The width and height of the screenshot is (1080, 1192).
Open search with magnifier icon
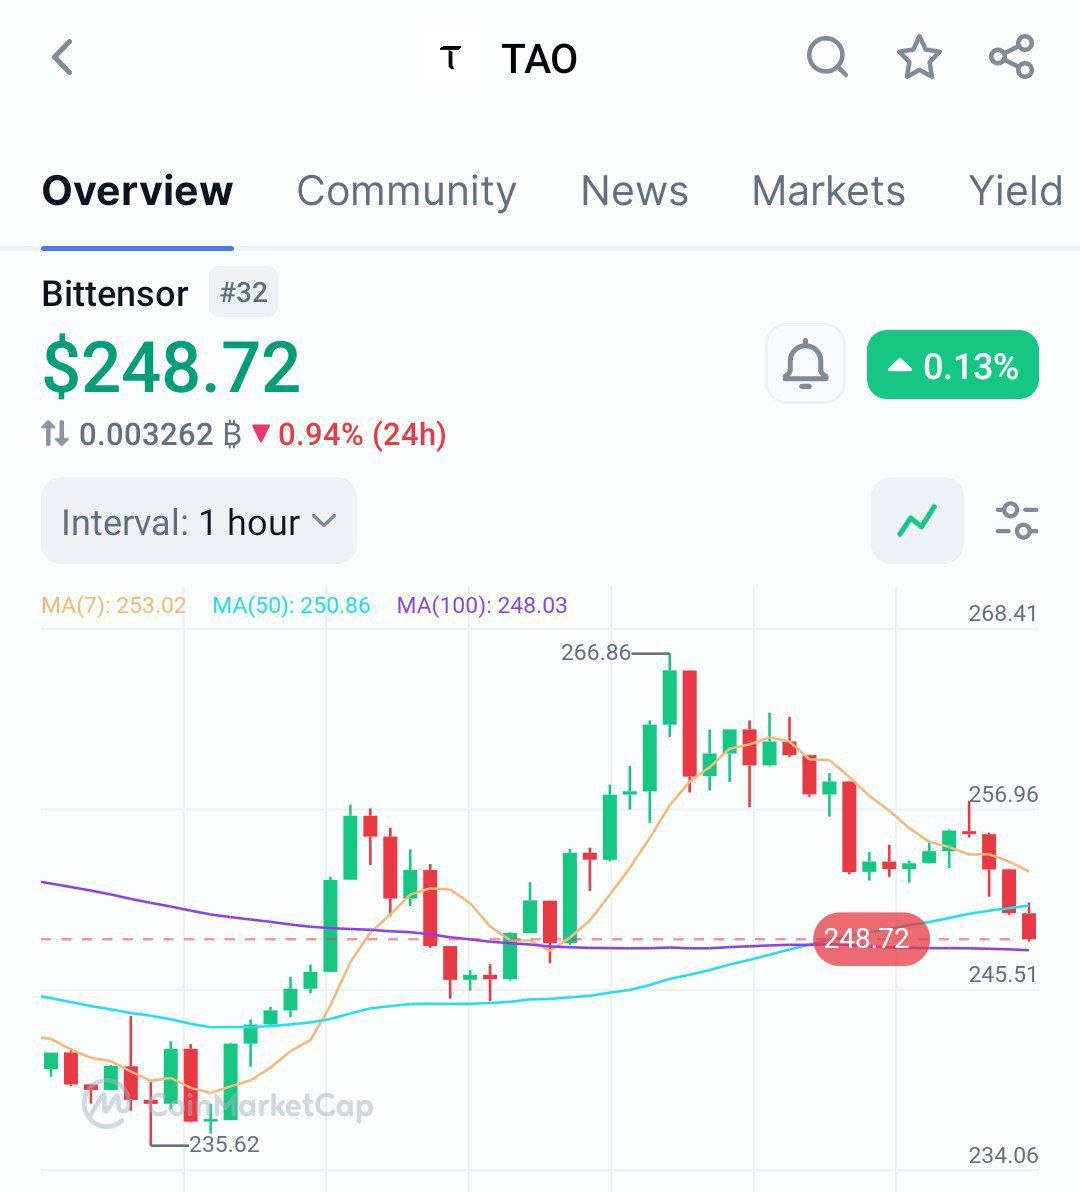(x=827, y=58)
